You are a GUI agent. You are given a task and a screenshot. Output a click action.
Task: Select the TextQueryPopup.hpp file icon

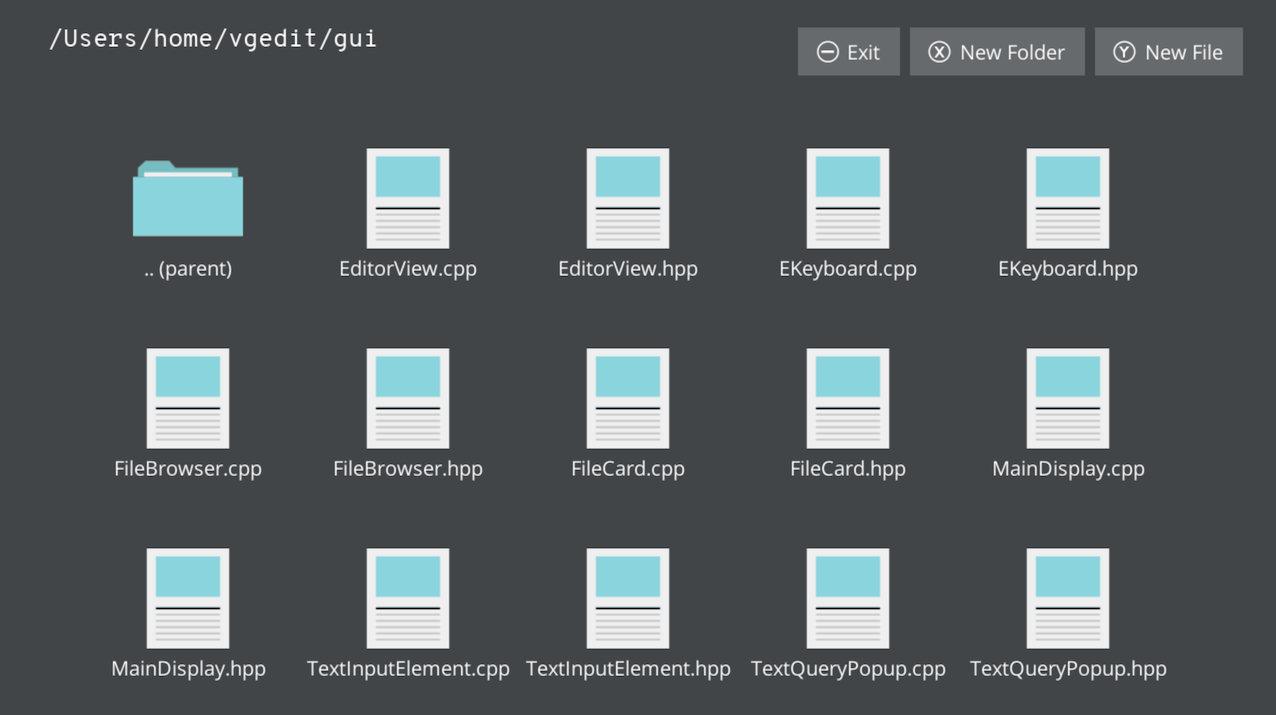tap(1068, 598)
